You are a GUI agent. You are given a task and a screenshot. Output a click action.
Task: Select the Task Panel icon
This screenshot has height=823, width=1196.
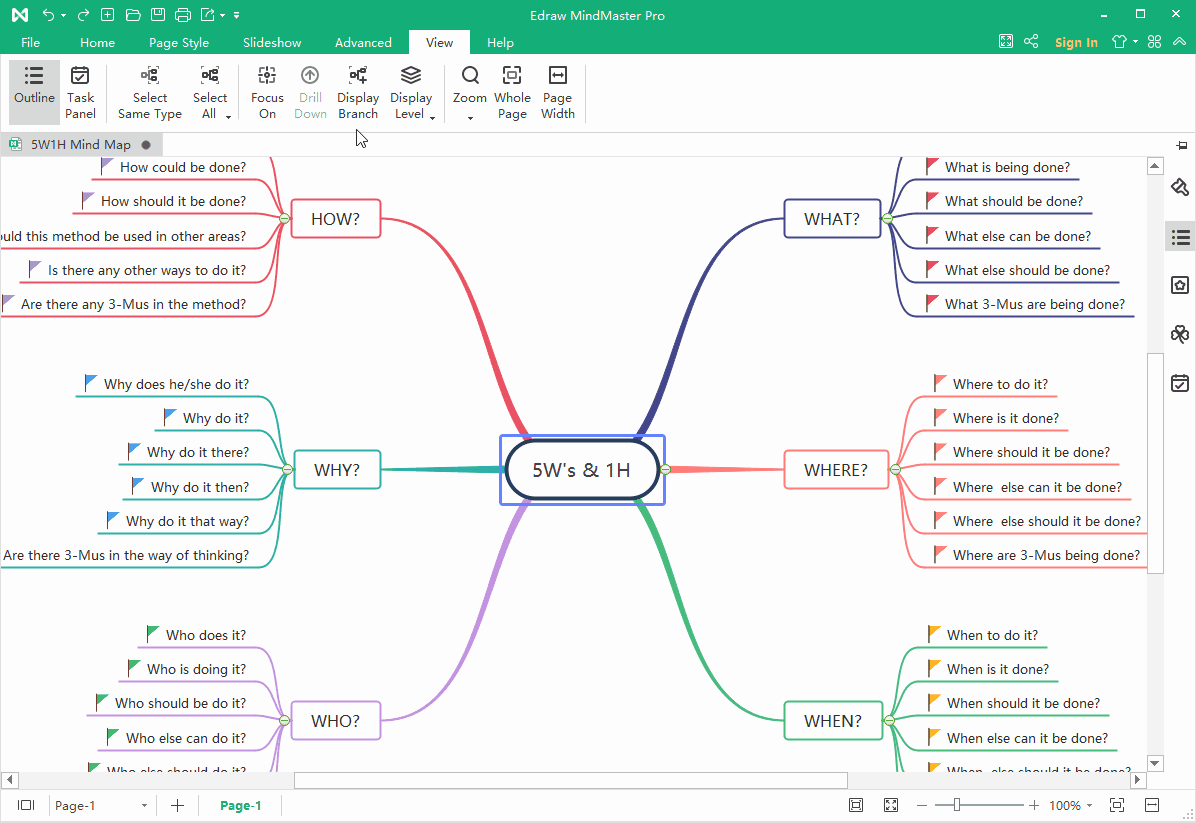[80, 88]
